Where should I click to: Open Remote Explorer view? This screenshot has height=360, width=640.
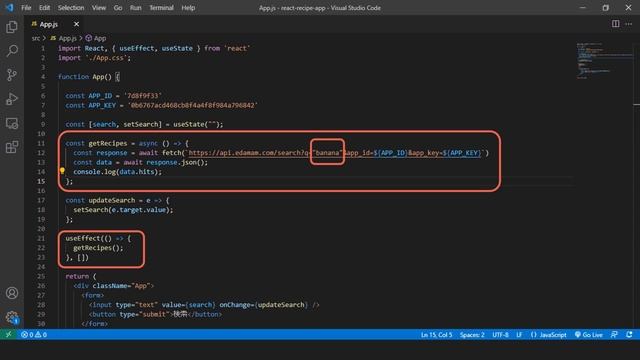pyautogui.click(x=12, y=123)
